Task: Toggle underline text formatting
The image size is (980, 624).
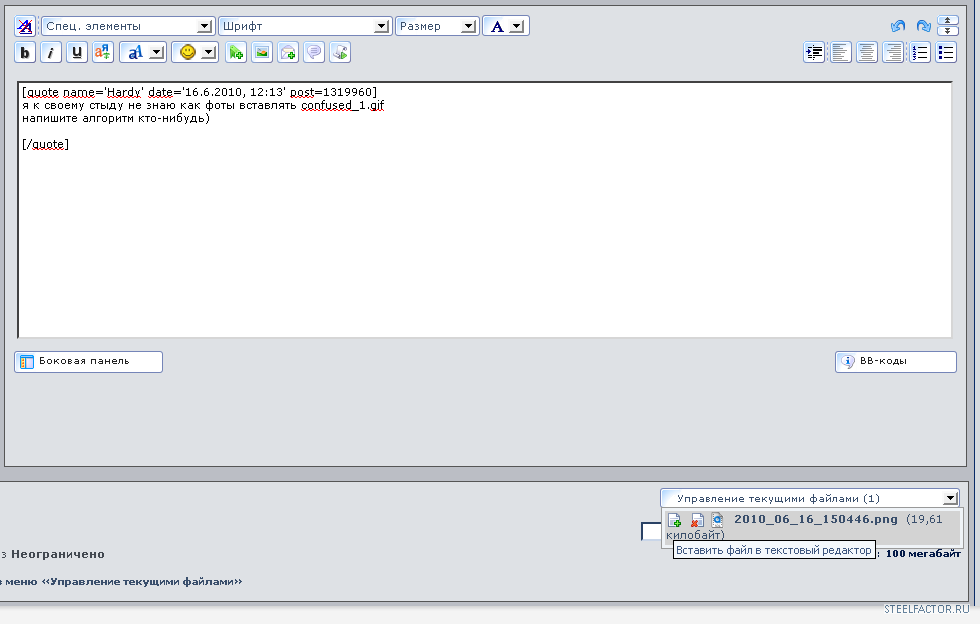Action: tap(77, 52)
